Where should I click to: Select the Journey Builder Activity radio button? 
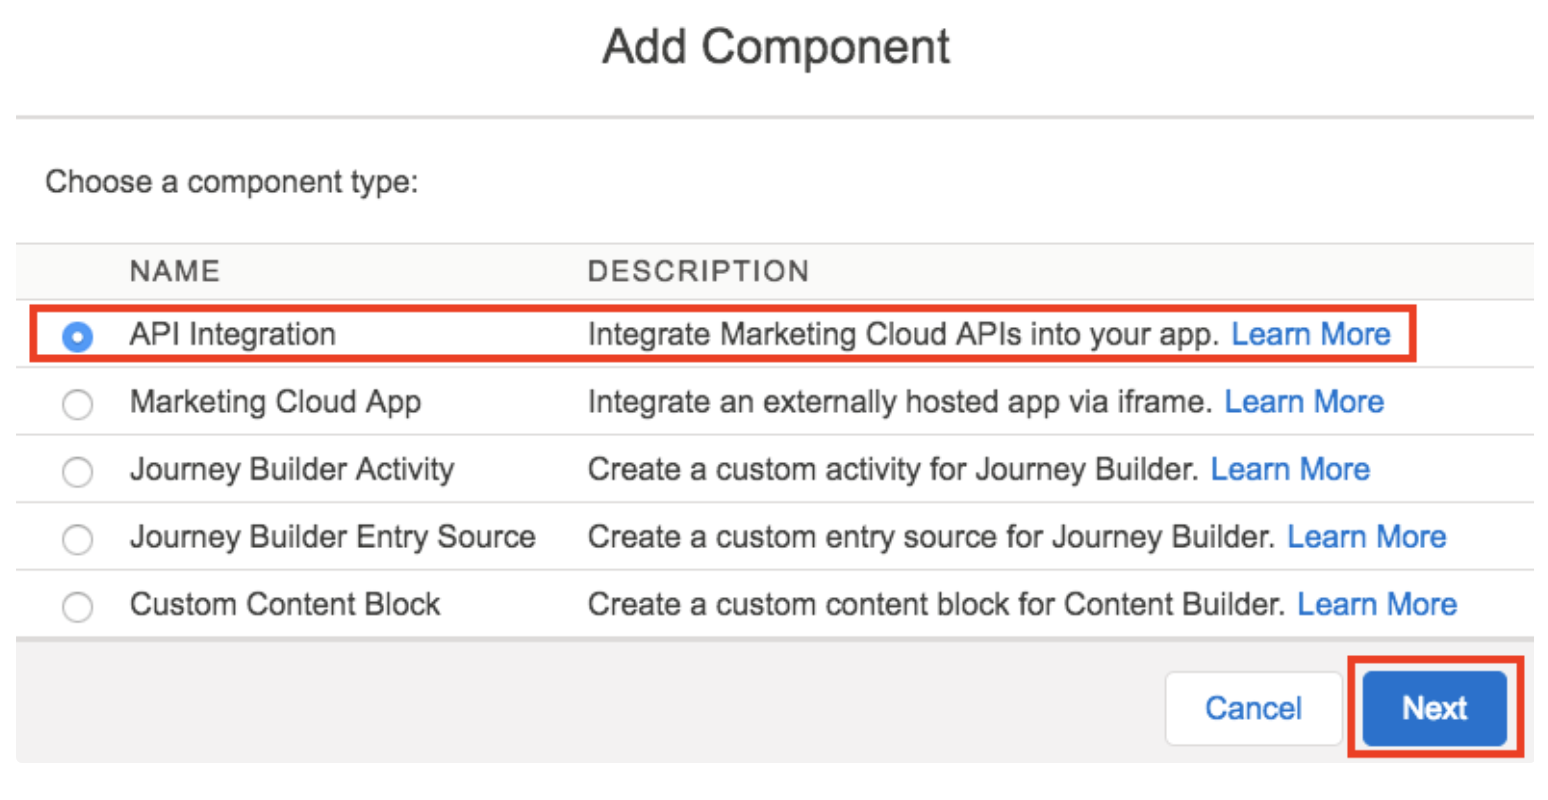77,471
